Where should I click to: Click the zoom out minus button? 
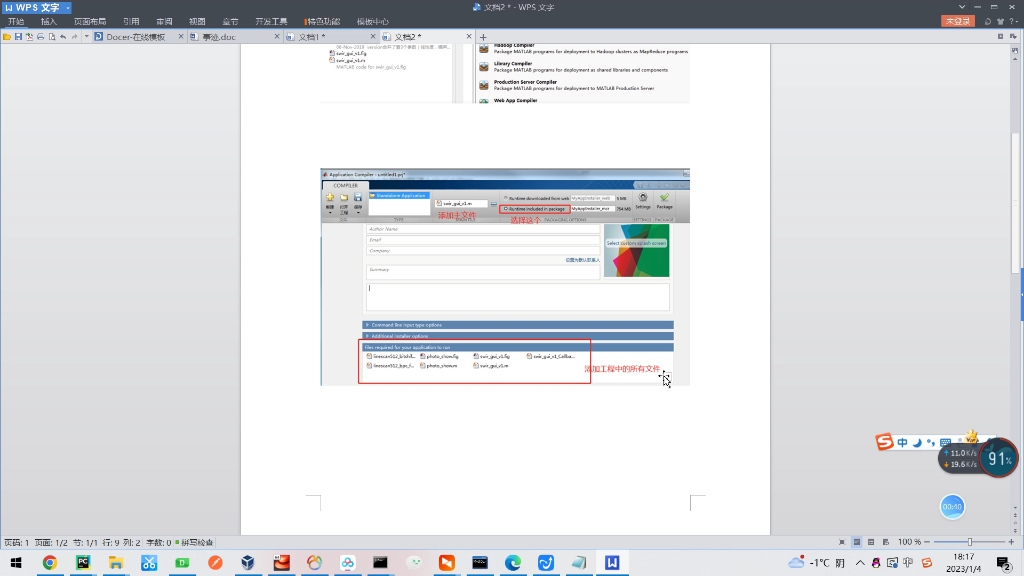point(927,542)
